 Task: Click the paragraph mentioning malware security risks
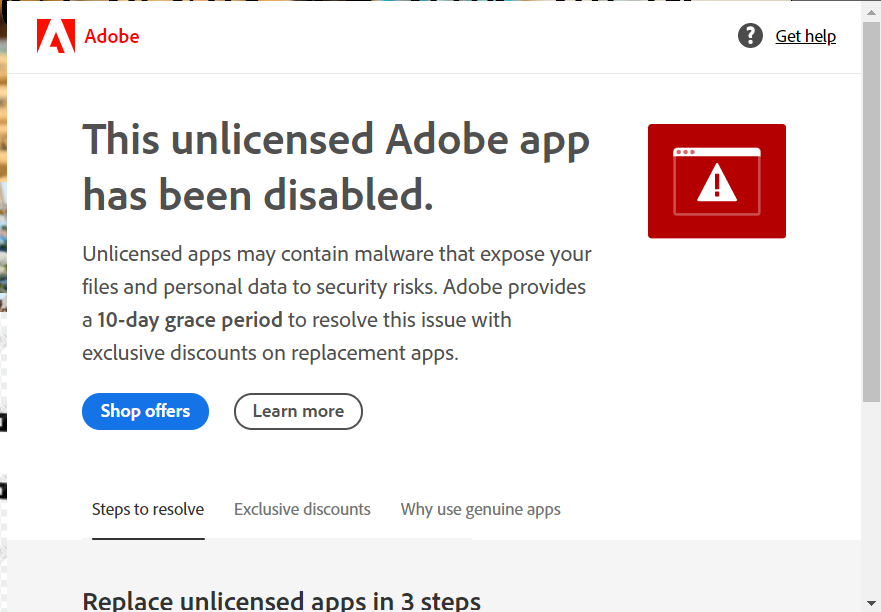tap(337, 303)
